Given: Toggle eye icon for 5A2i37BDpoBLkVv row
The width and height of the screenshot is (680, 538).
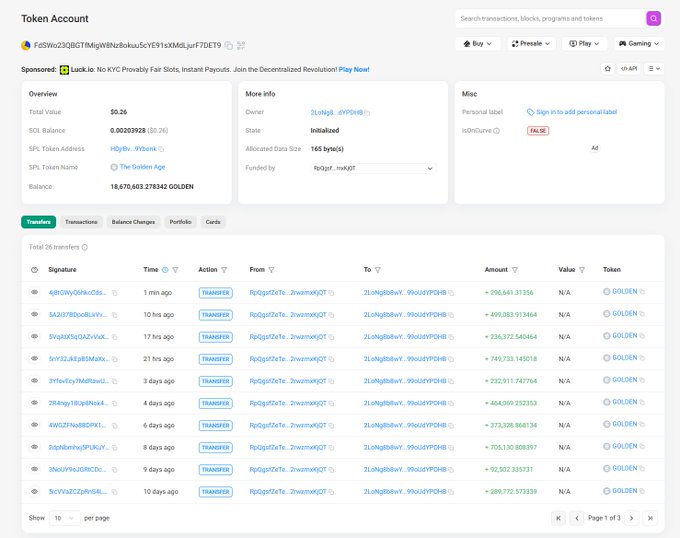Looking at the screenshot, I should pos(35,315).
